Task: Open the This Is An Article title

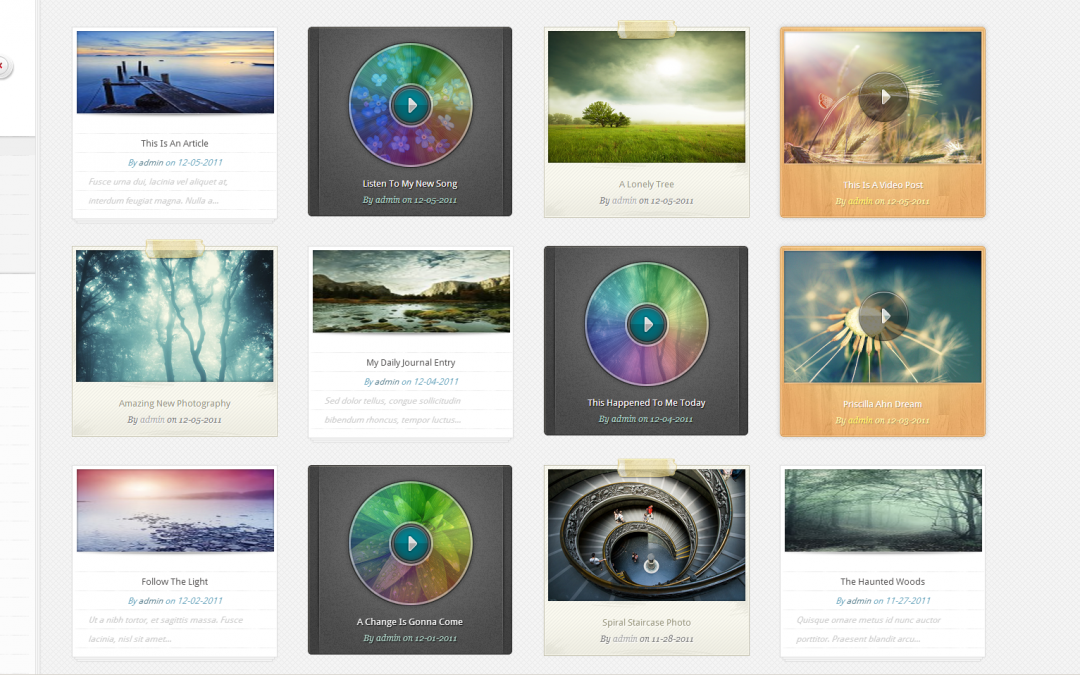Action: coord(174,143)
